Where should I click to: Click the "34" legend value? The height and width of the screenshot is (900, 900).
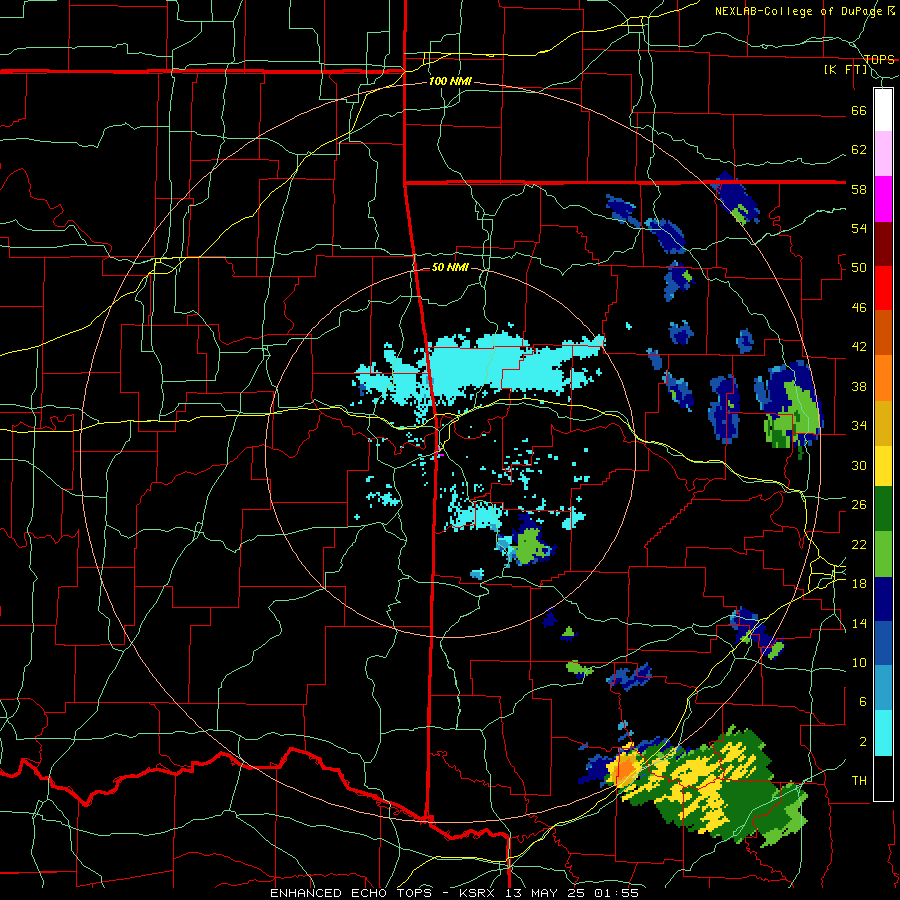[x=859, y=426]
